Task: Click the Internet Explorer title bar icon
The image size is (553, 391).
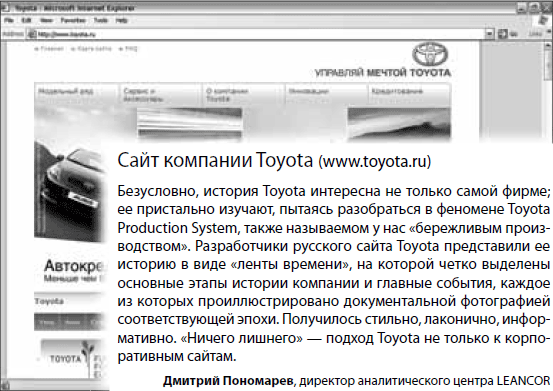Action: click(x=5, y=8)
